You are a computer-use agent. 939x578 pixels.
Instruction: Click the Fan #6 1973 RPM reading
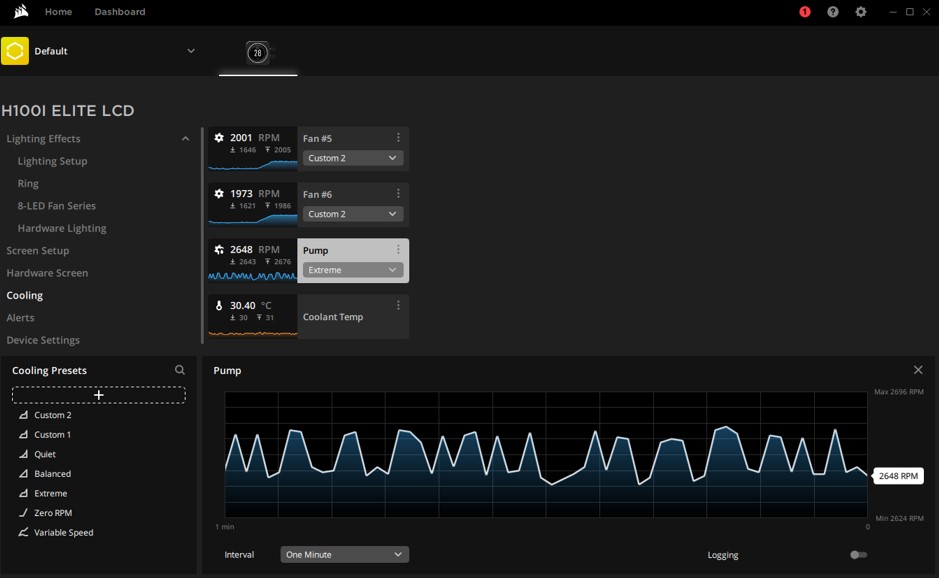click(255, 193)
